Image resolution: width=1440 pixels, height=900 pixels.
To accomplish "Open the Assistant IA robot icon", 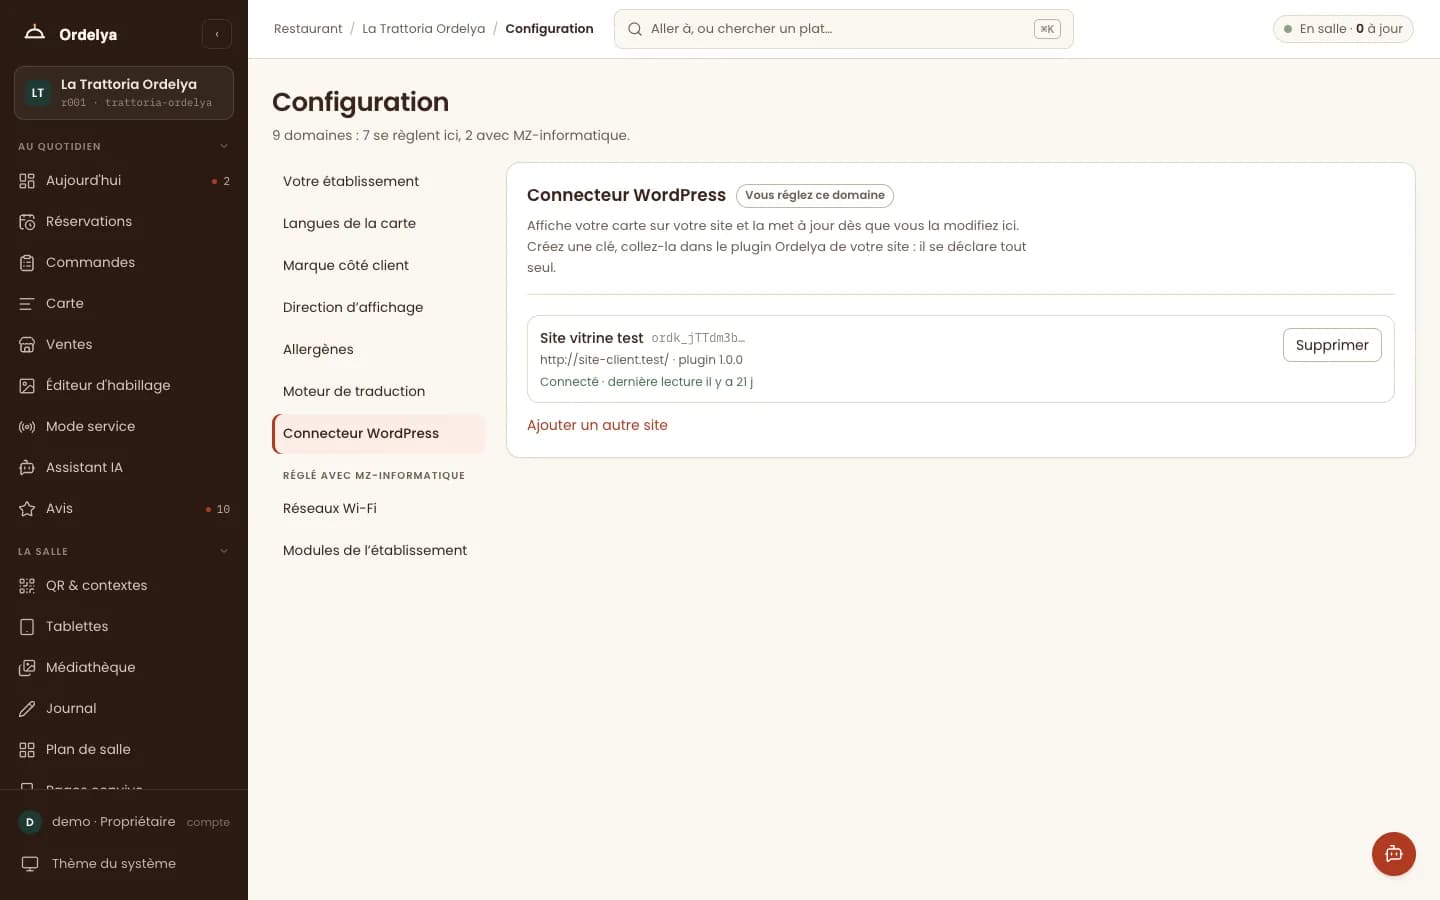I will [27, 468].
